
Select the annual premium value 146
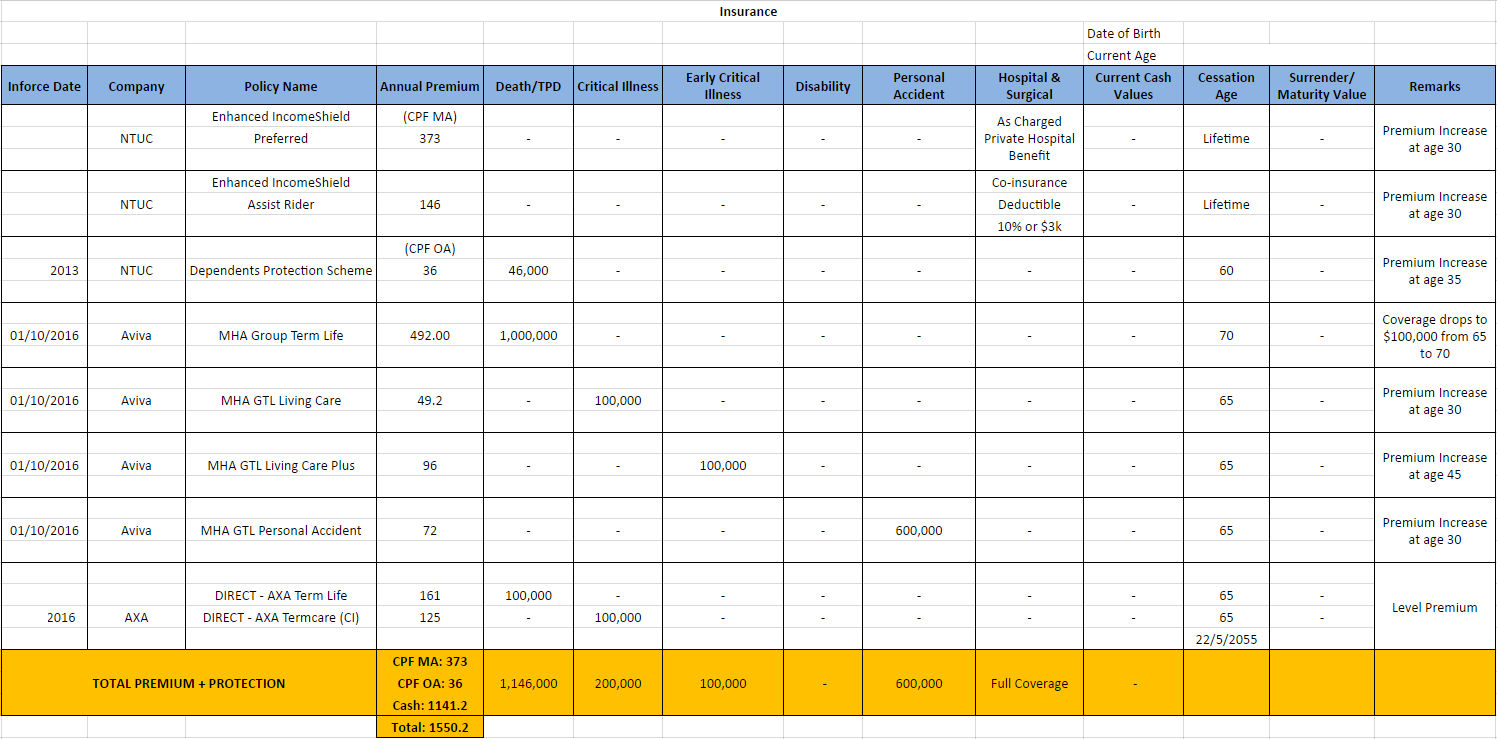point(430,204)
